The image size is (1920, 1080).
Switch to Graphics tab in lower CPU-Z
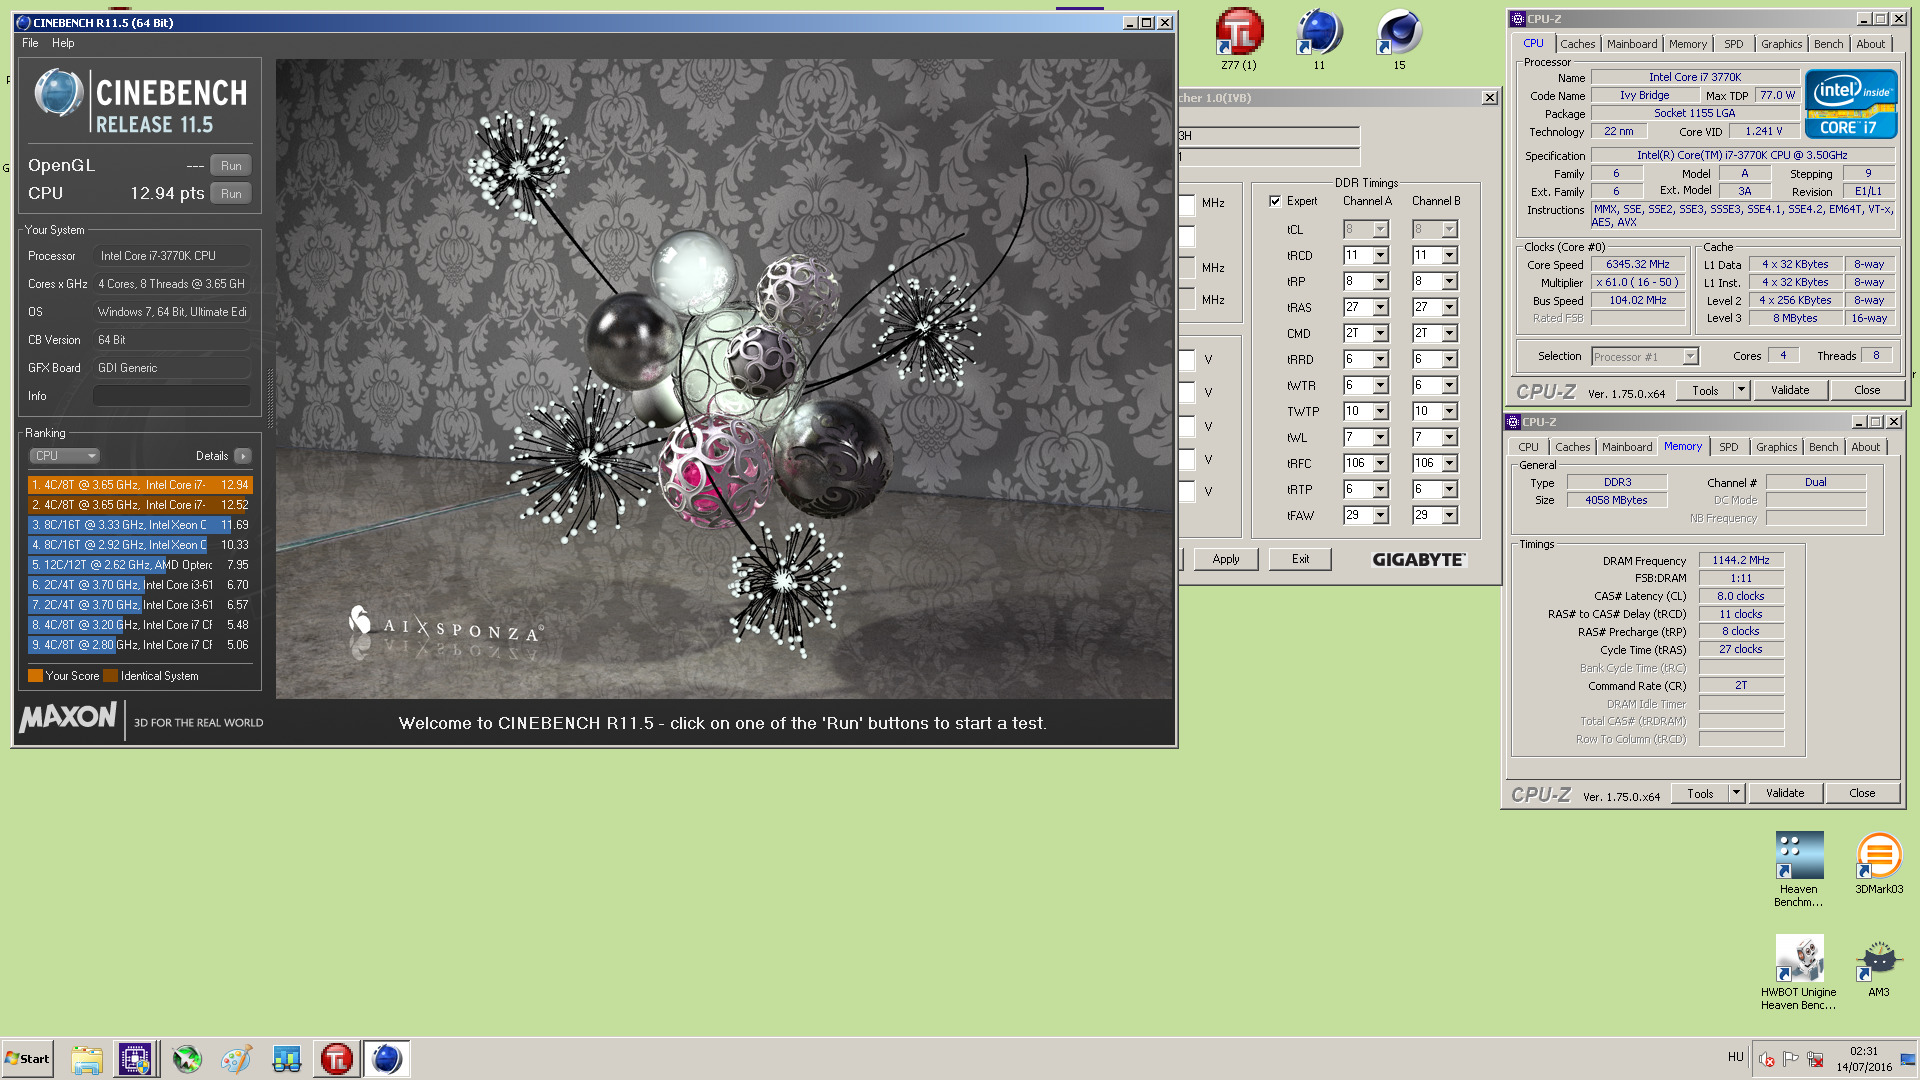tap(1776, 447)
